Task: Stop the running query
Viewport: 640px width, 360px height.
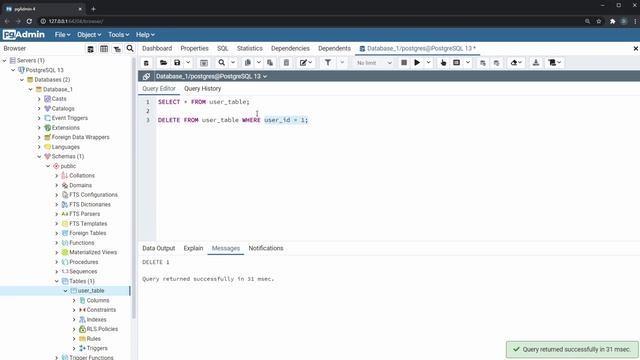Action: tap(404, 63)
